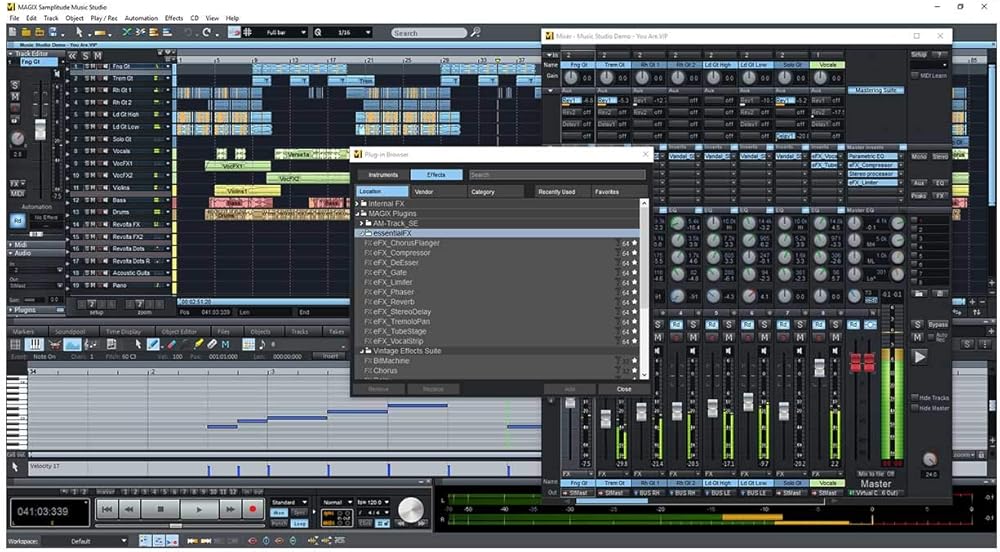Click the magnifier icon beside the search field
Screen dimensions: 1000x552
click(x=476, y=32)
